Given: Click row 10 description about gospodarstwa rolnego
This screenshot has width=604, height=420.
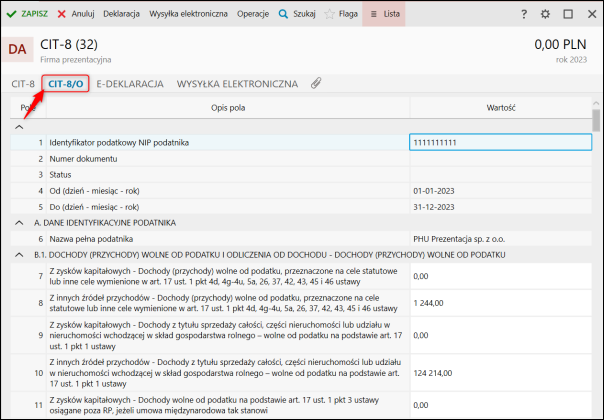Looking at the screenshot, I should (x=225, y=373).
